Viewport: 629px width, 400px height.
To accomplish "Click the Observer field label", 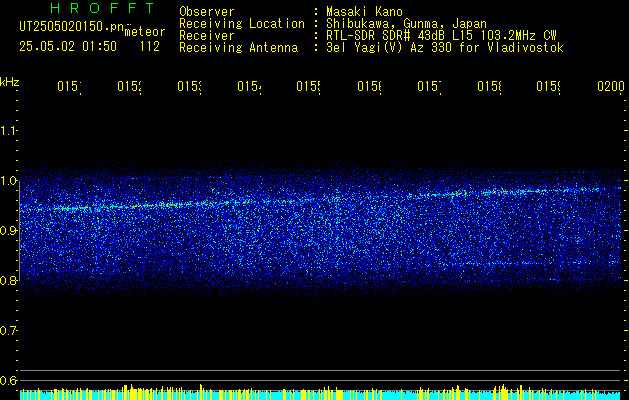I will pyautogui.click(x=207, y=12).
